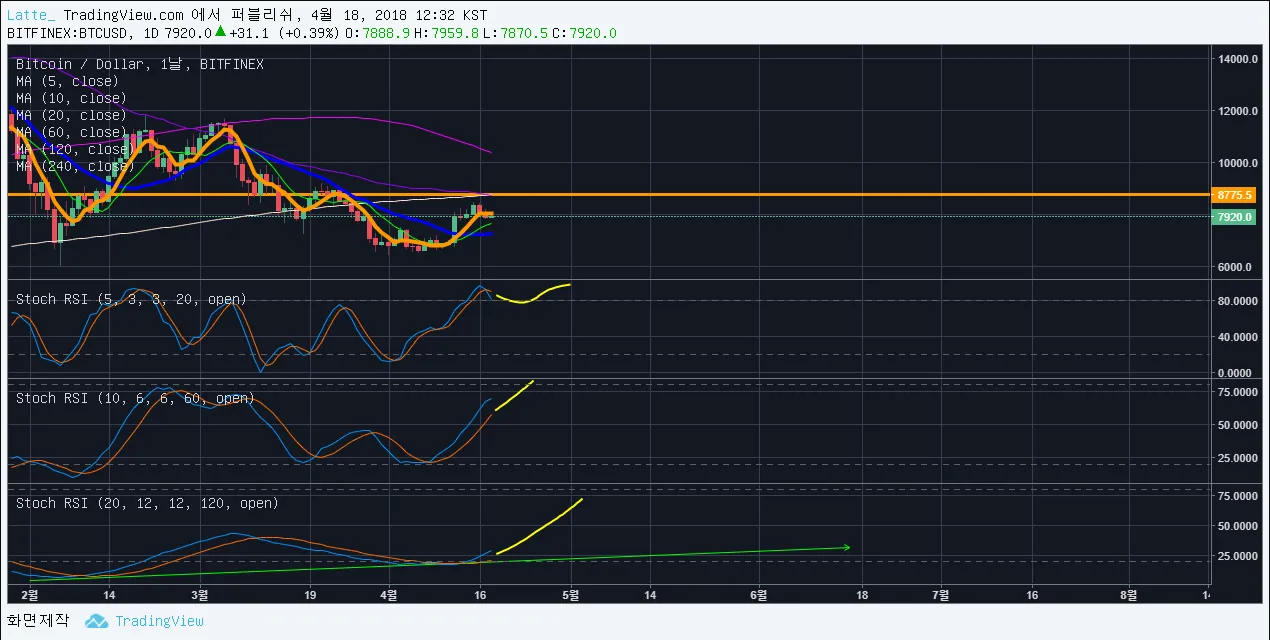The image size is (1270, 640).
Task: Click the 7월 date axis label
Action: (x=942, y=594)
